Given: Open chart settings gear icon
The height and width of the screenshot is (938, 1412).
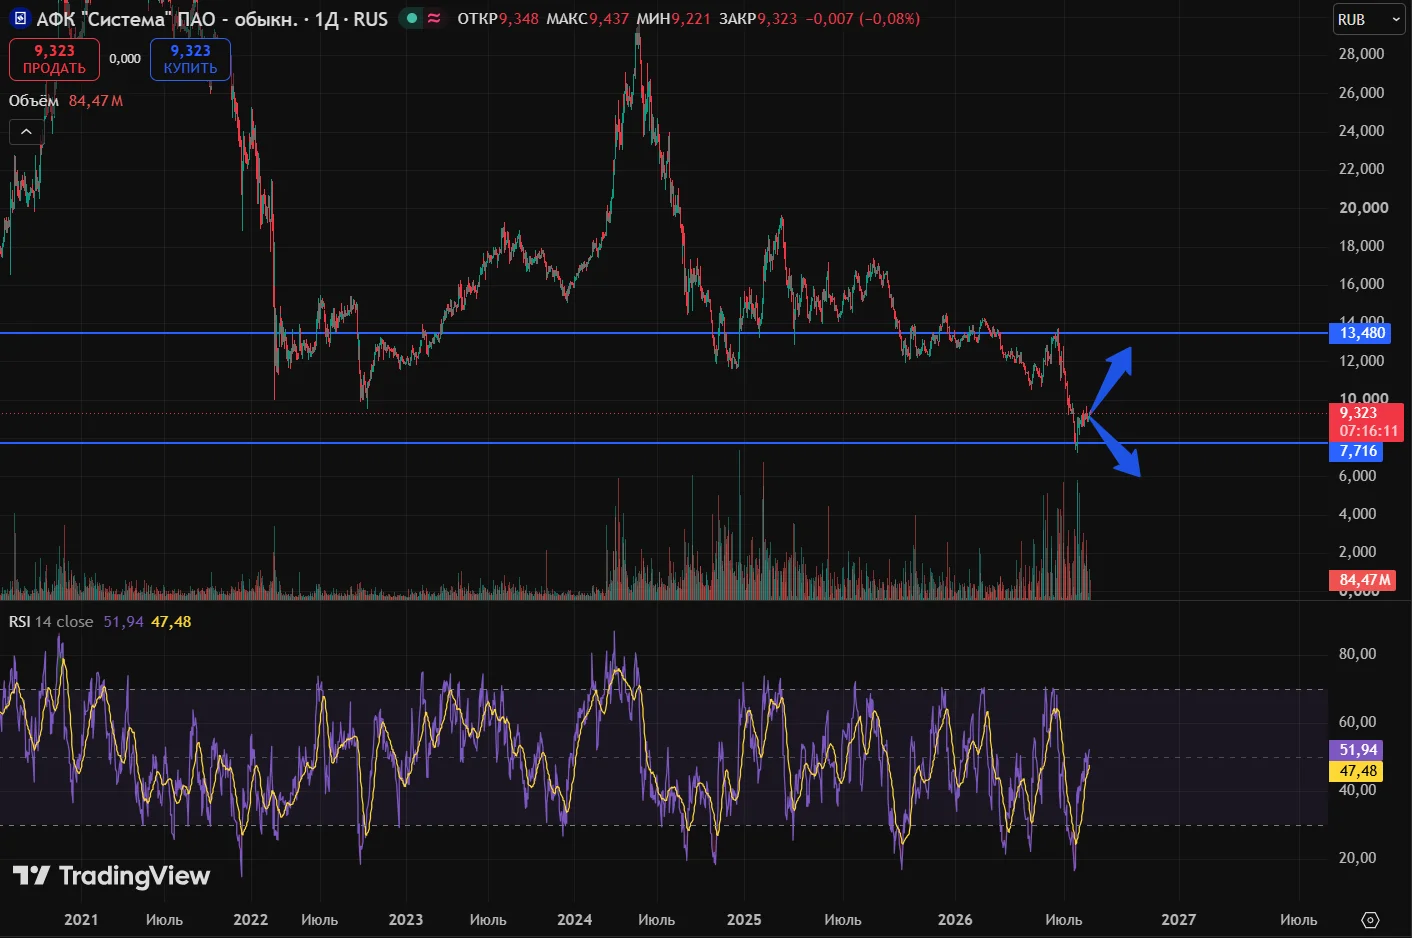Looking at the screenshot, I should (x=1370, y=920).
